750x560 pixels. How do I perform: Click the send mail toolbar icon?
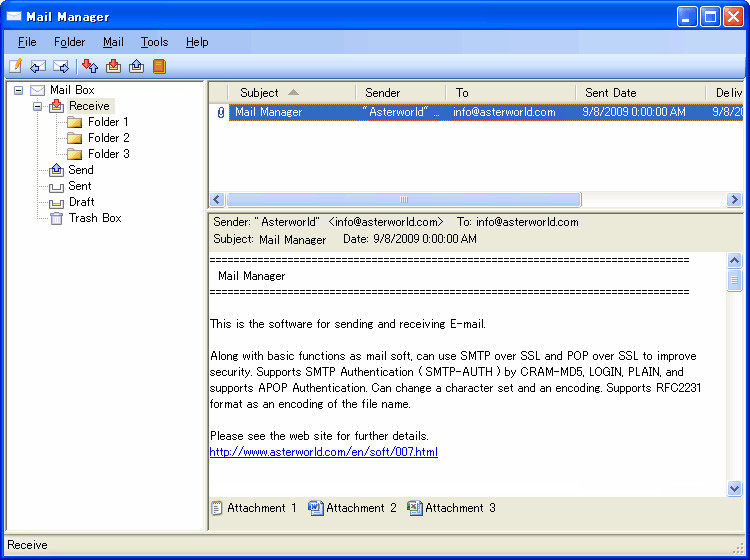[x=136, y=66]
